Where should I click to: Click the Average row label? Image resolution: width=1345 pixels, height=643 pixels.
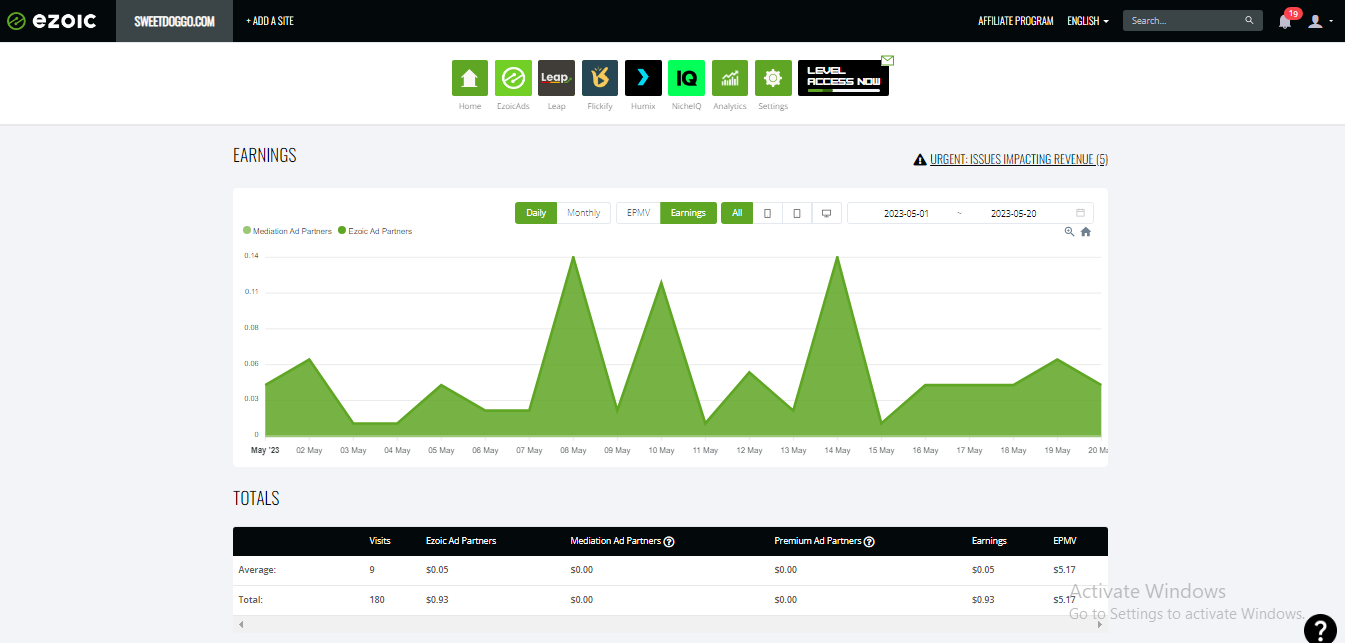(257, 570)
